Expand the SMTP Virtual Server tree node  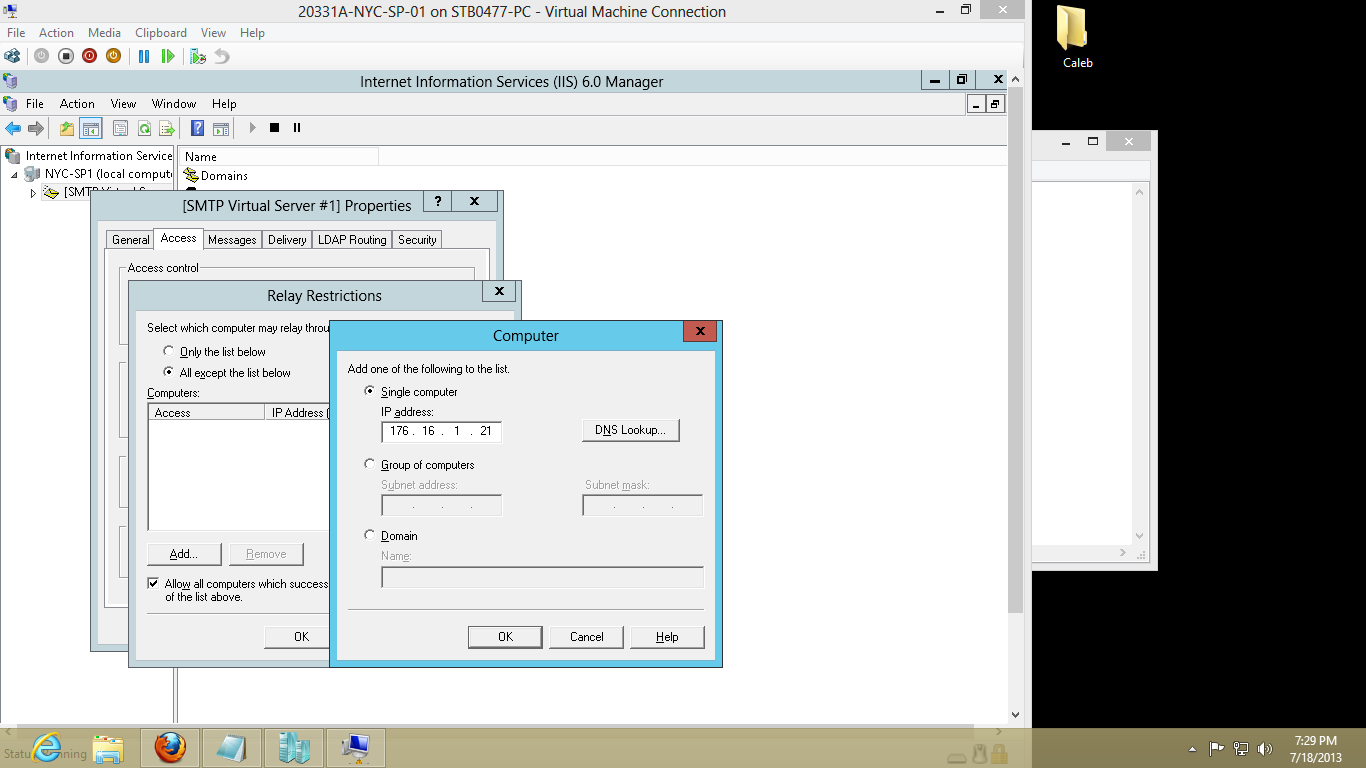click(33, 193)
